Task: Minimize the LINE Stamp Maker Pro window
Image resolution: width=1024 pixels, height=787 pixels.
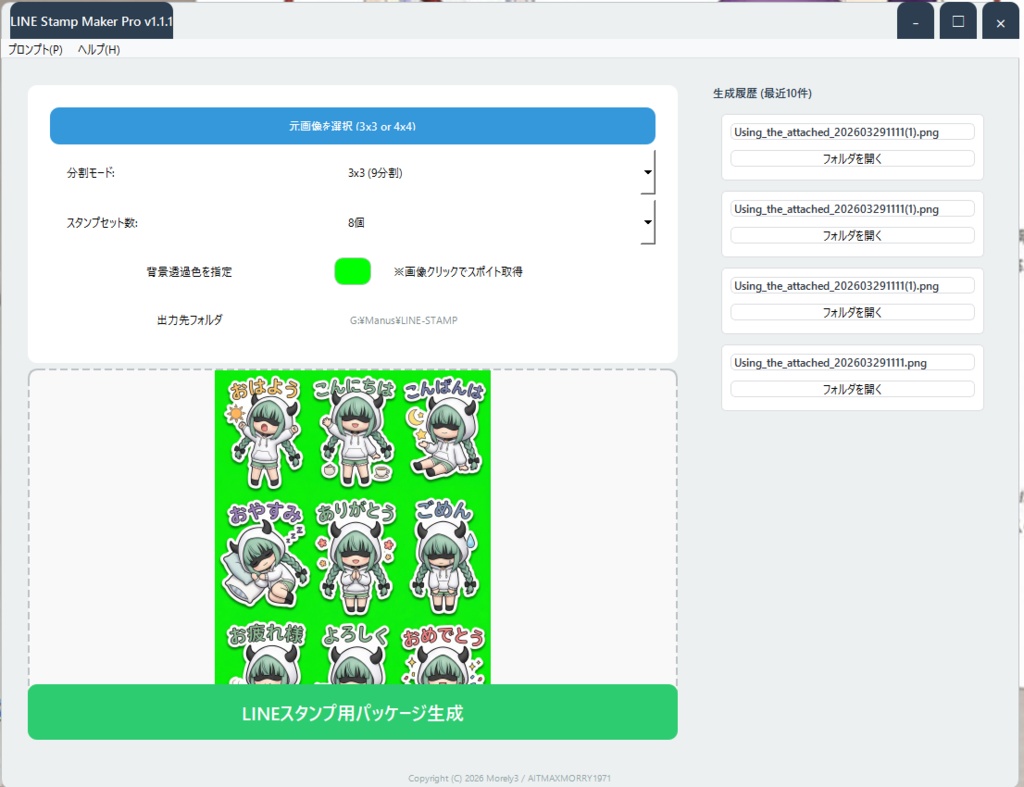Action: 915,20
